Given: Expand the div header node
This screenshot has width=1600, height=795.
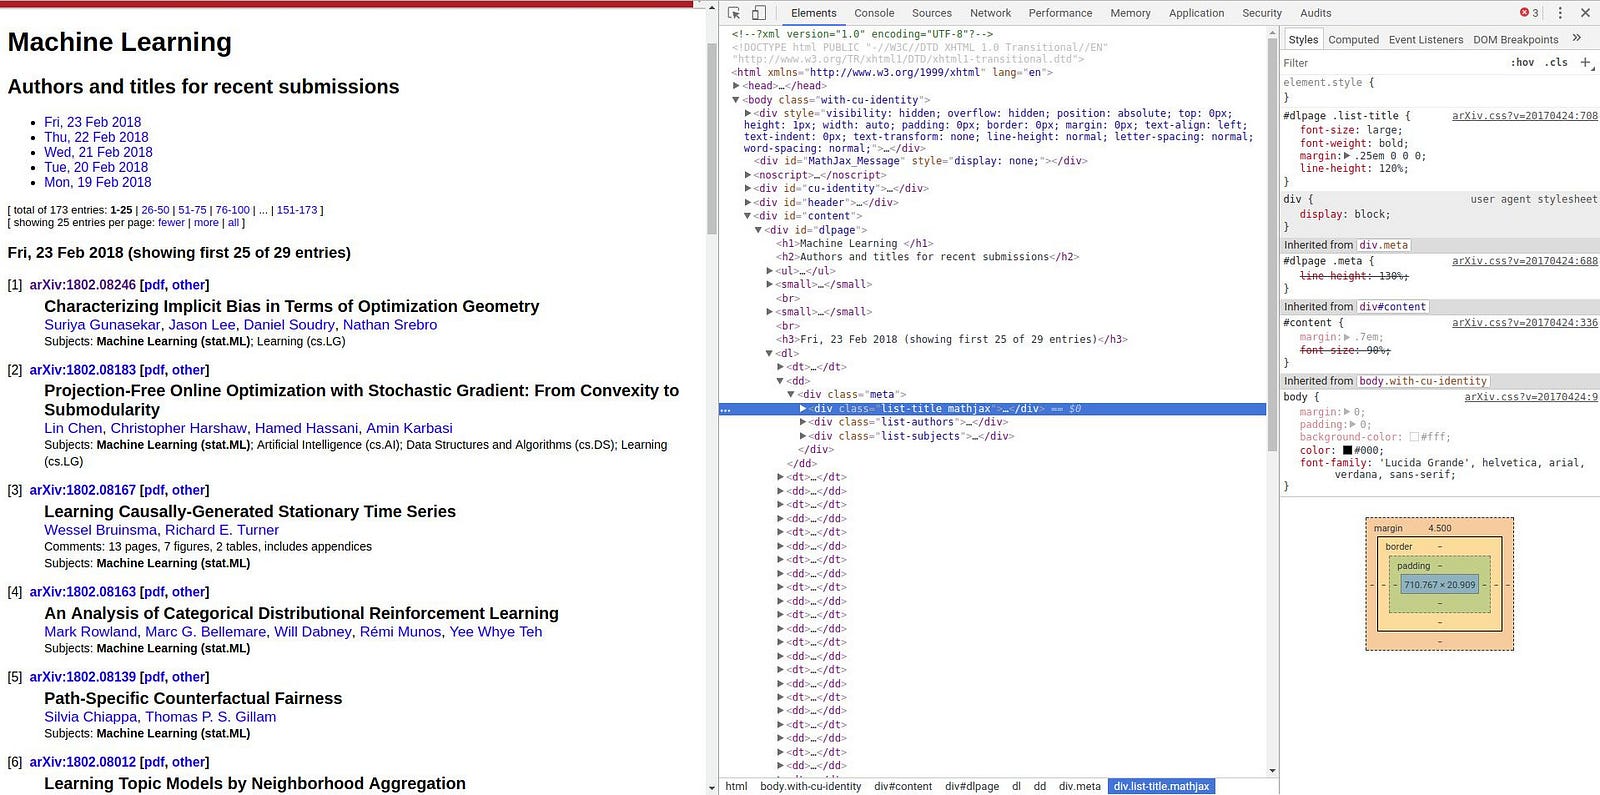Looking at the screenshot, I should [748, 203].
